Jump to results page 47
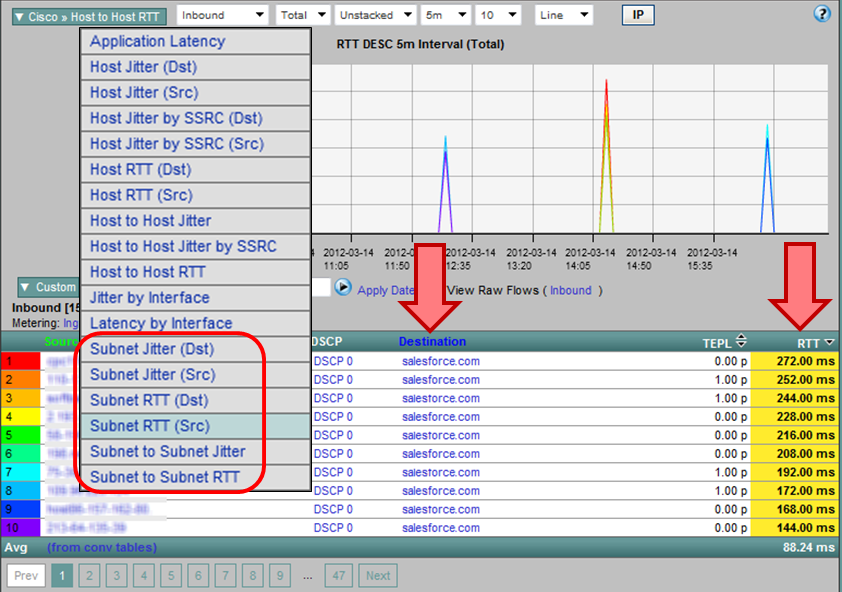This screenshot has height=592, width=842. point(340,576)
